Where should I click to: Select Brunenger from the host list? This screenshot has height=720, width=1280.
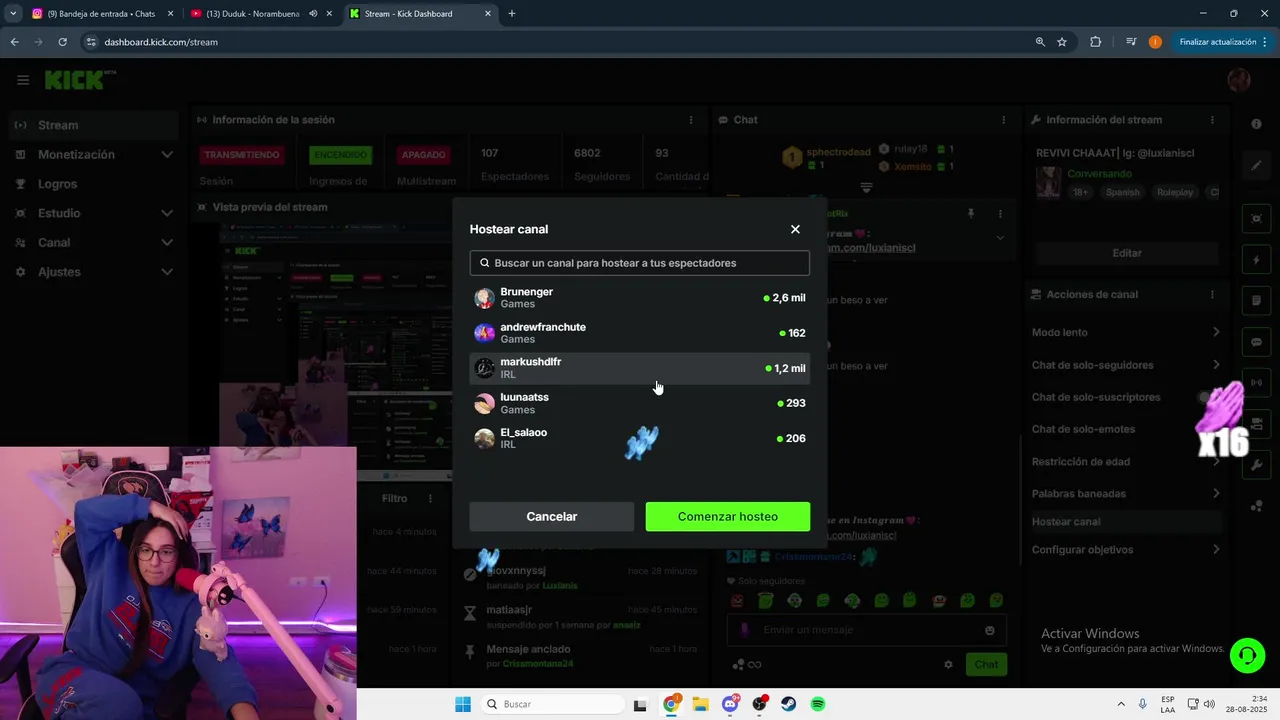[640, 298]
